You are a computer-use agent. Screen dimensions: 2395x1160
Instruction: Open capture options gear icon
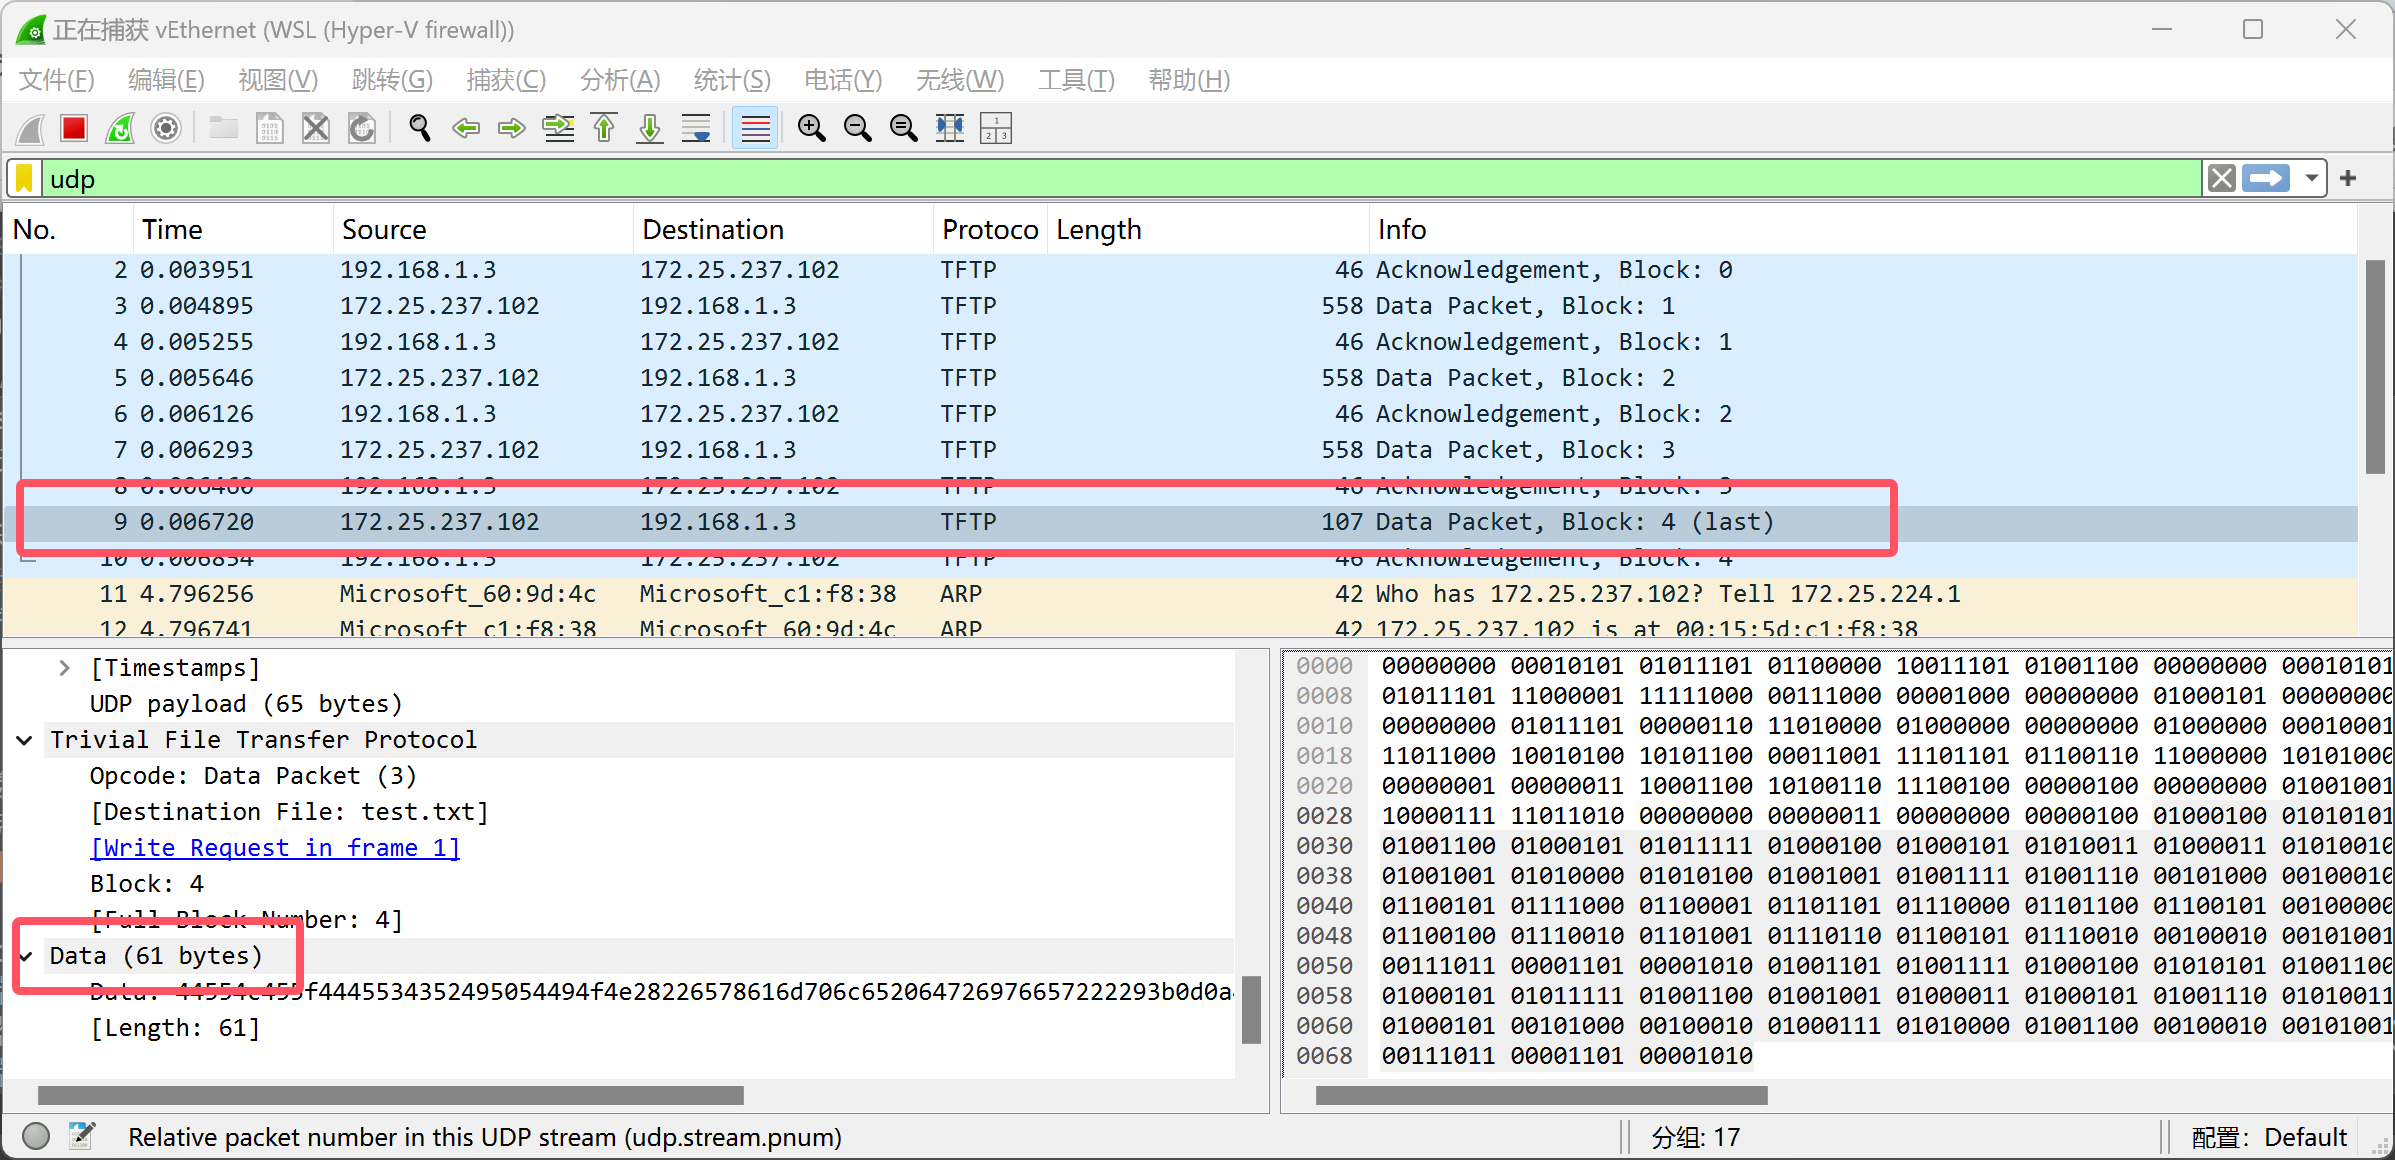point(166,128)
